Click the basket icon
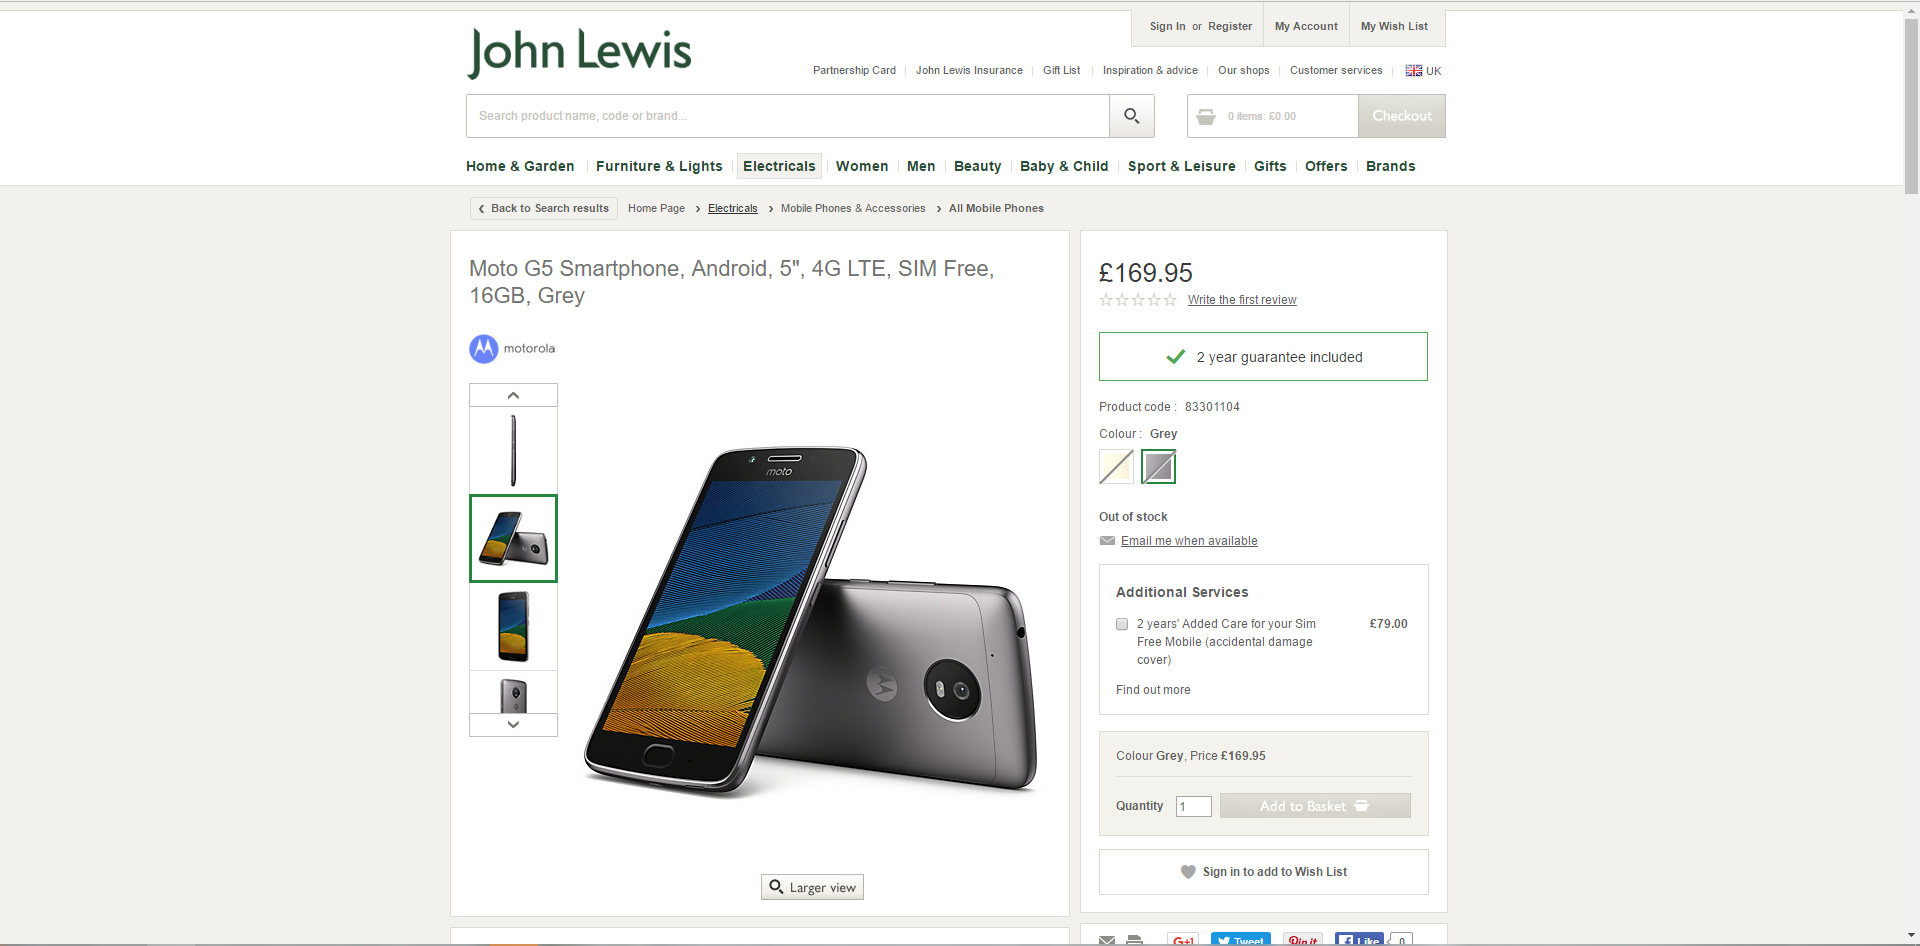This screenshot has height=946, width=1920. click(1206, 117)
